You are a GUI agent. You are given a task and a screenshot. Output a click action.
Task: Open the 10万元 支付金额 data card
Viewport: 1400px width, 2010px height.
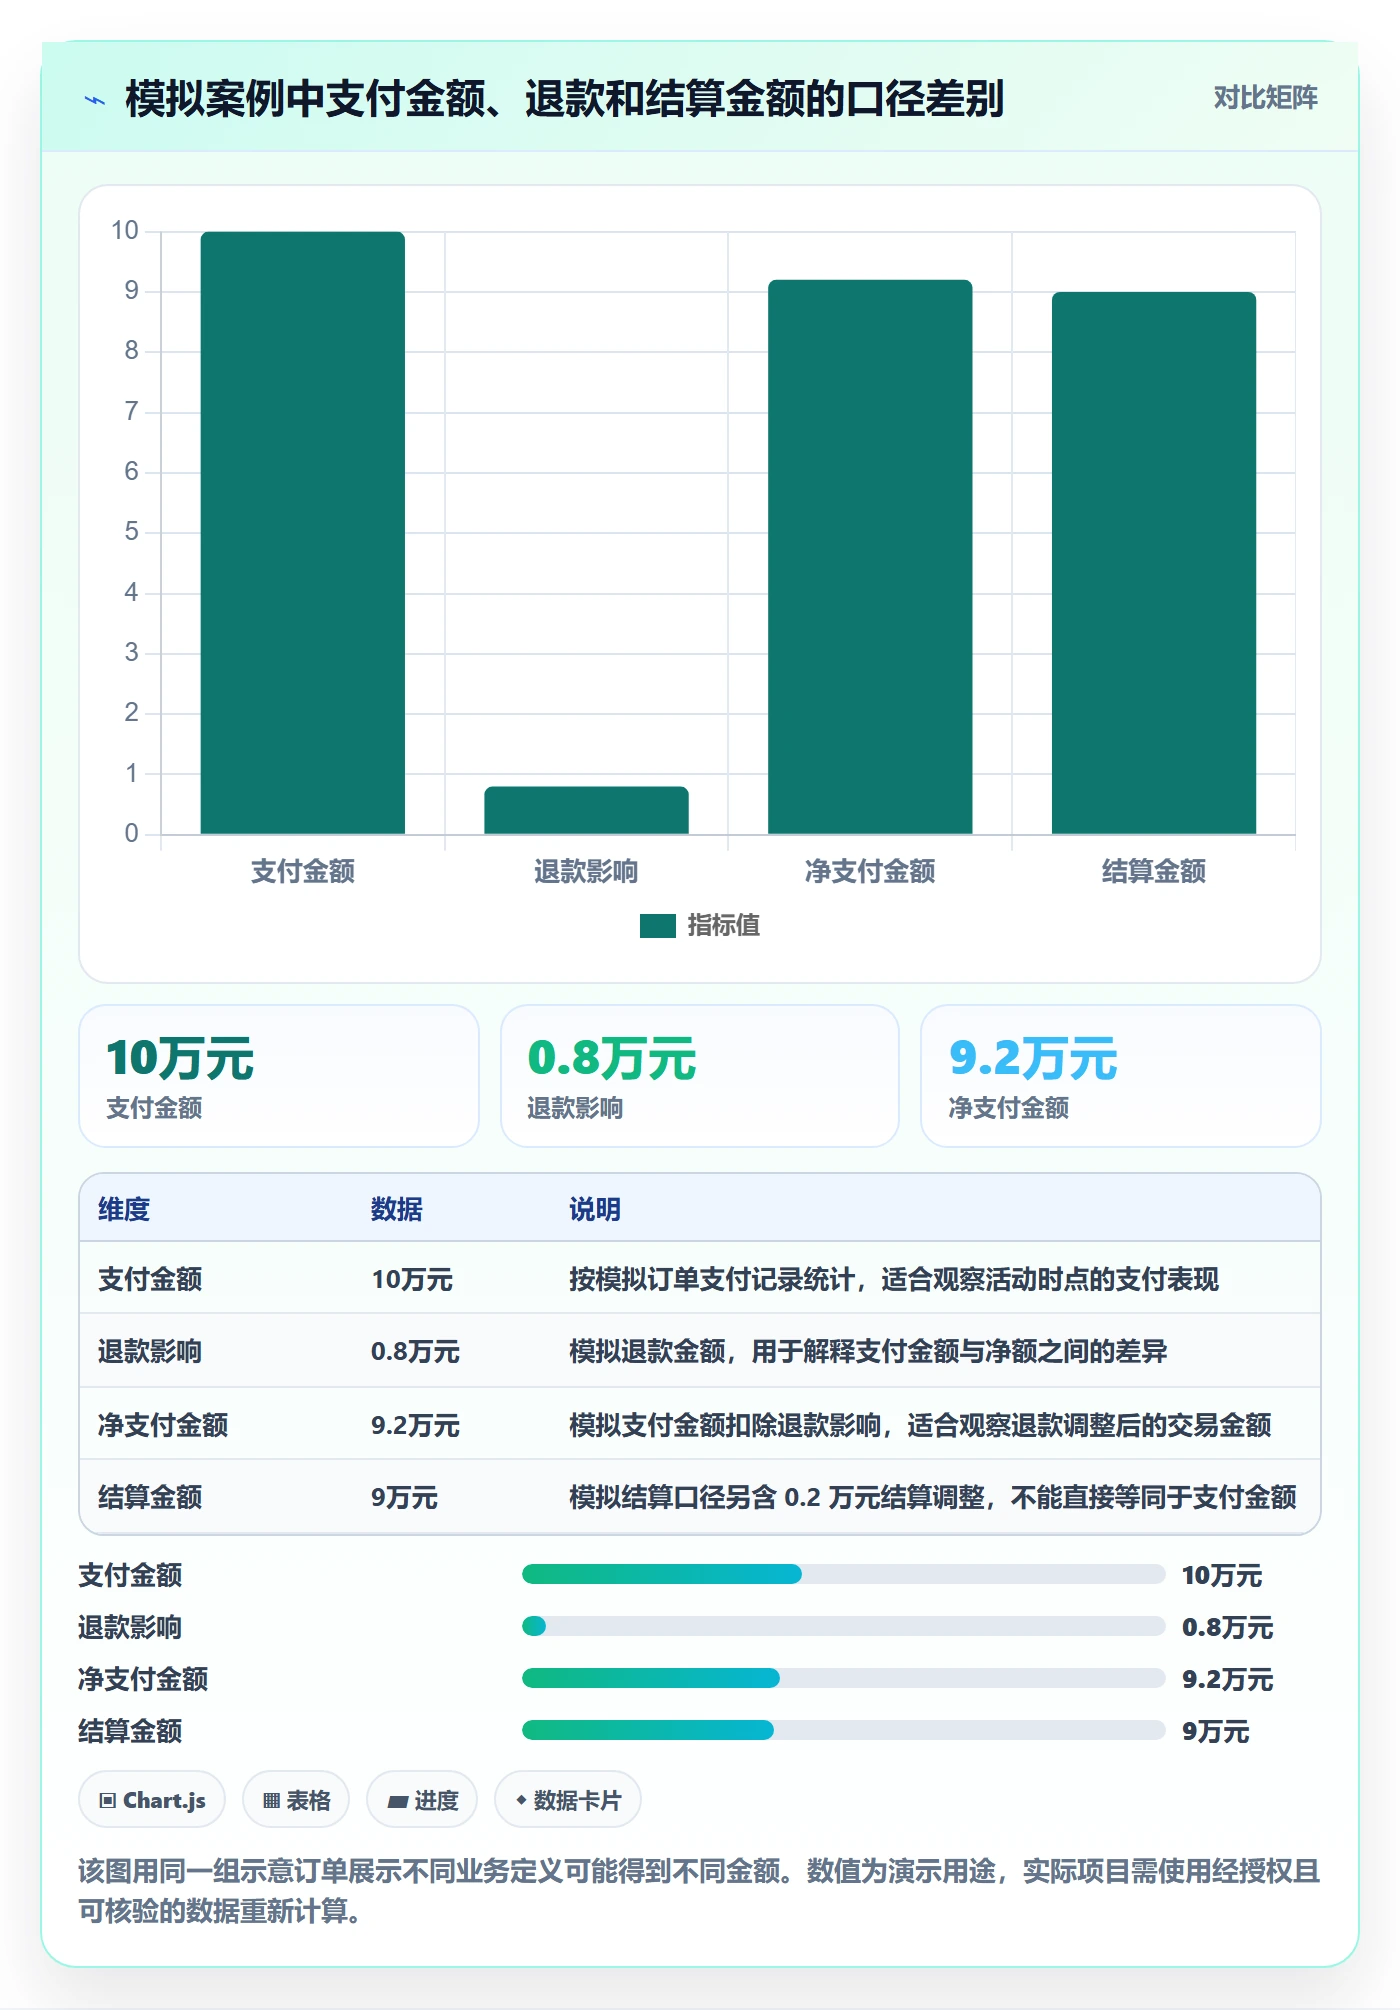(279, 1076)
